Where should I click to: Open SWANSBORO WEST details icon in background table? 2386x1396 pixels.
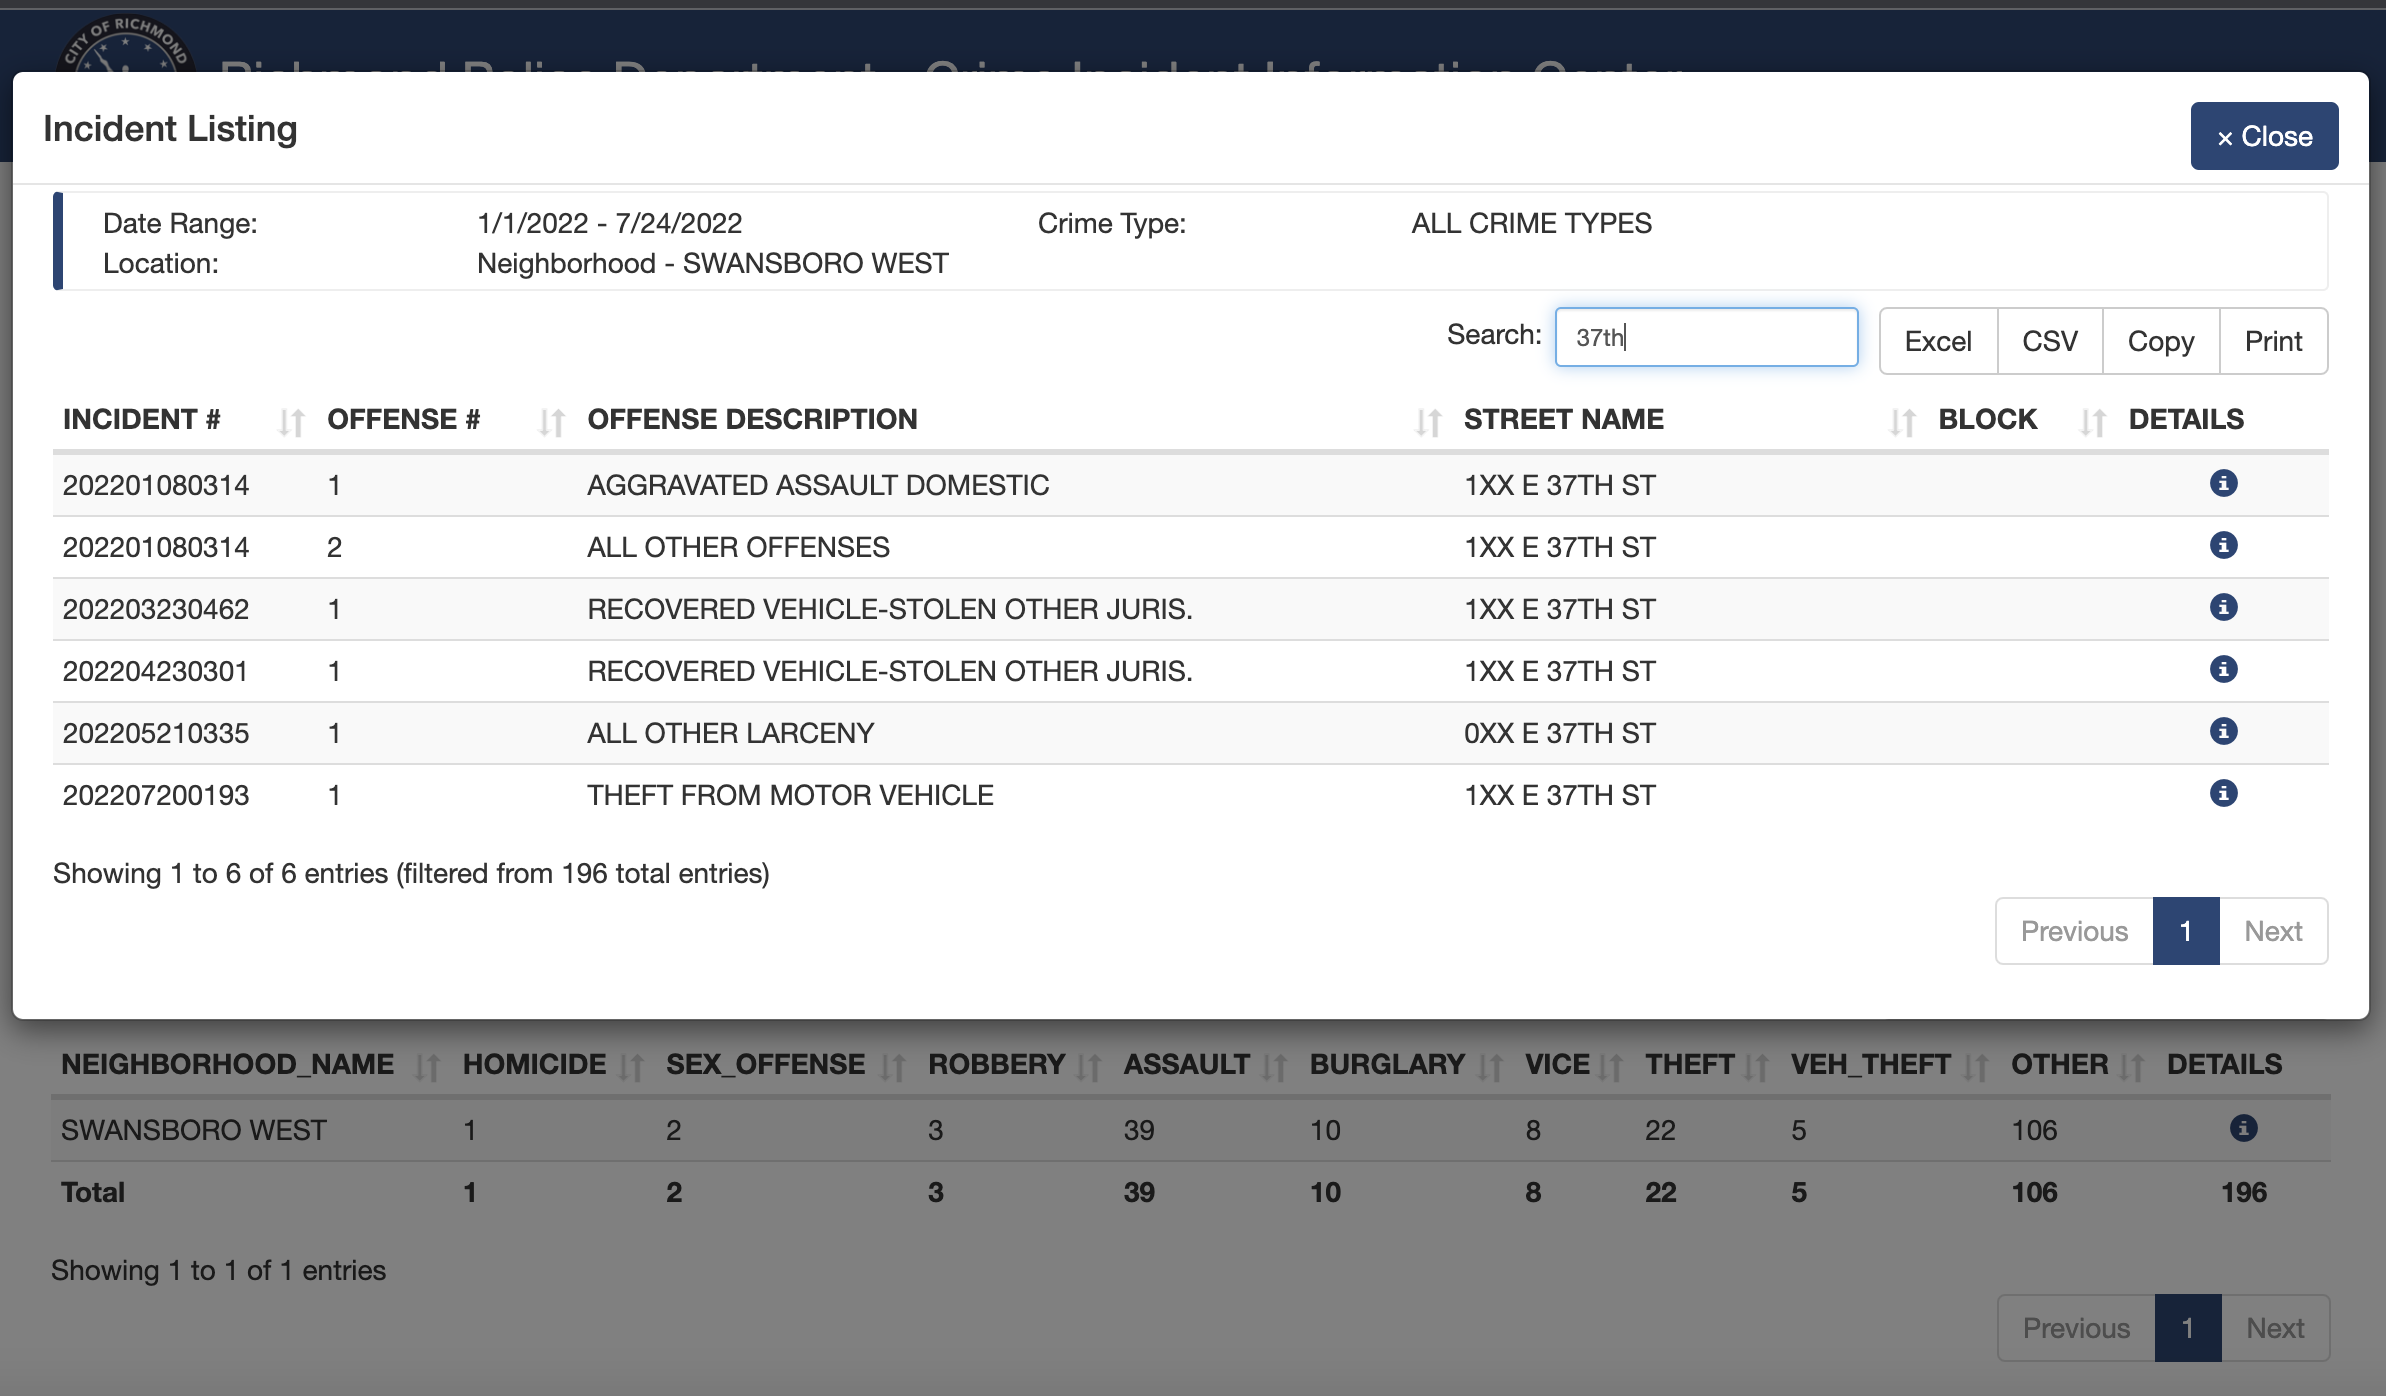click(2243, 1129)
